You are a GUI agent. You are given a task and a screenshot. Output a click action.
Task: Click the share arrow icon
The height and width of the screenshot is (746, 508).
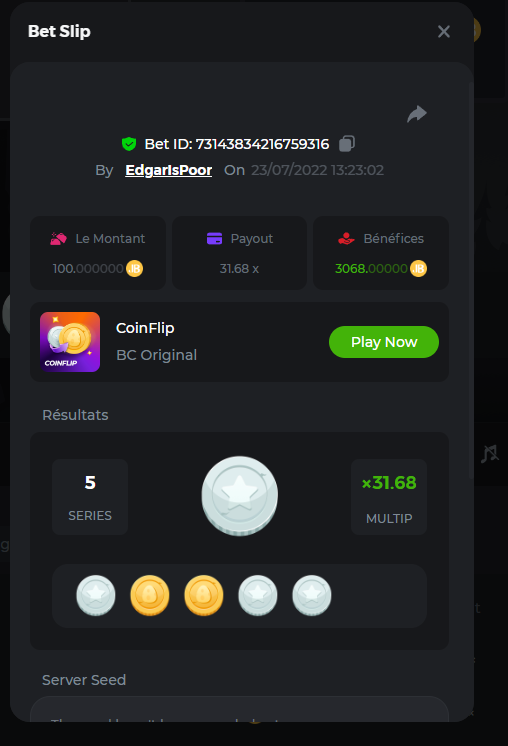click(417, 114)
